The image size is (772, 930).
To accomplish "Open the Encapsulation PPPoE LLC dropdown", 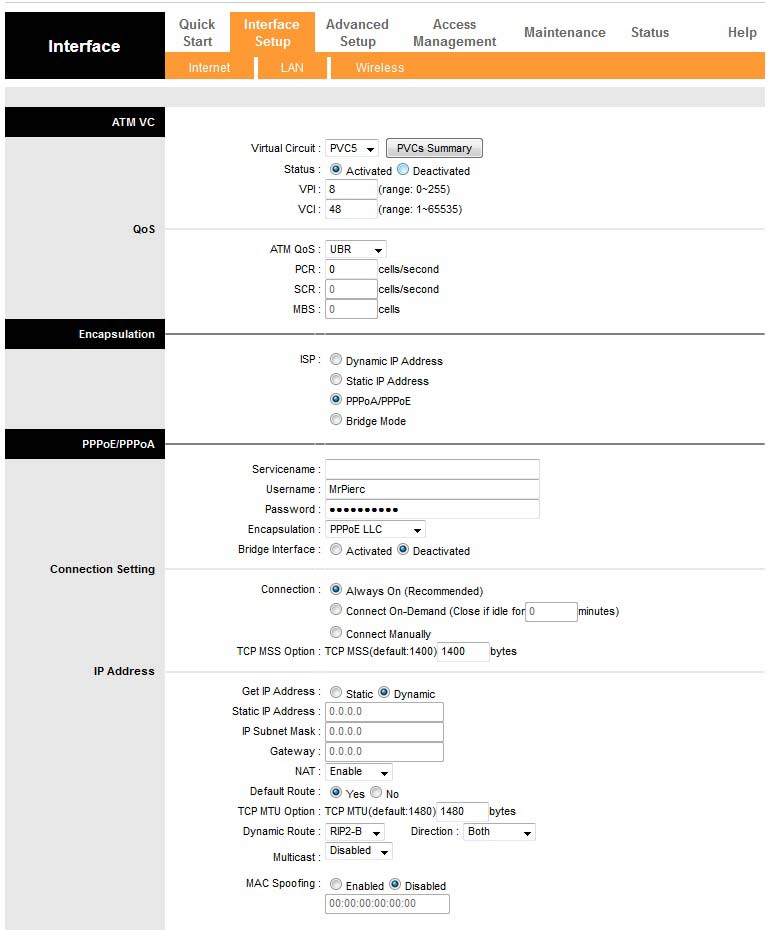I will [x=375, y=529].
